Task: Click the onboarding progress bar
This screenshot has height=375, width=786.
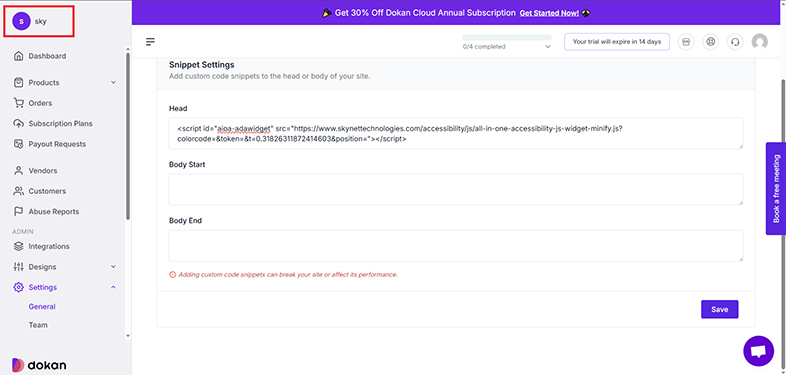Action: point(507,37)
